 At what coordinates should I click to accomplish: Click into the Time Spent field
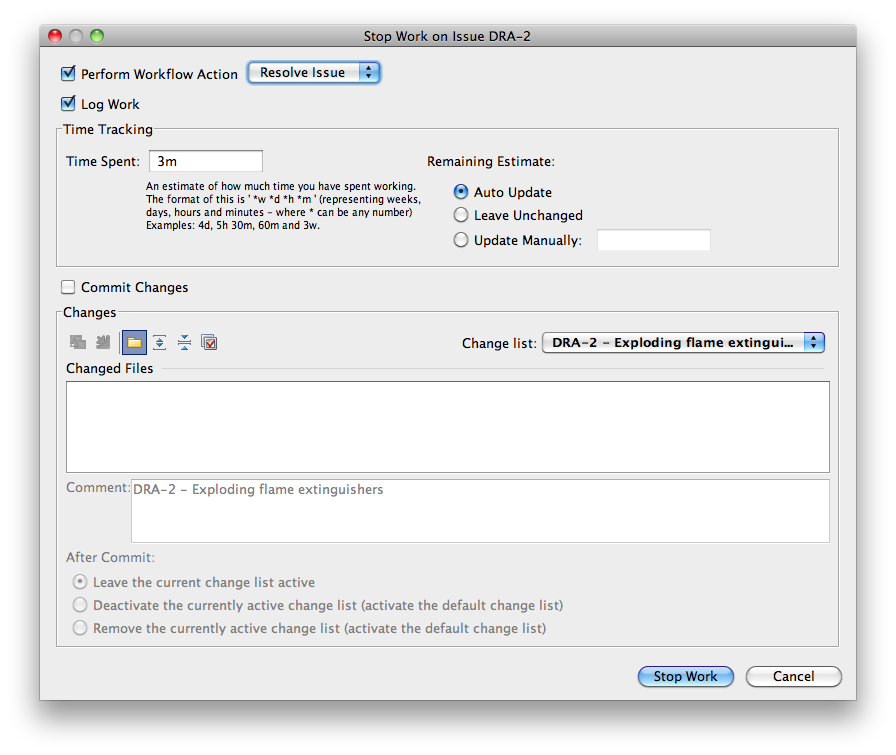click(x=206, y=161)
